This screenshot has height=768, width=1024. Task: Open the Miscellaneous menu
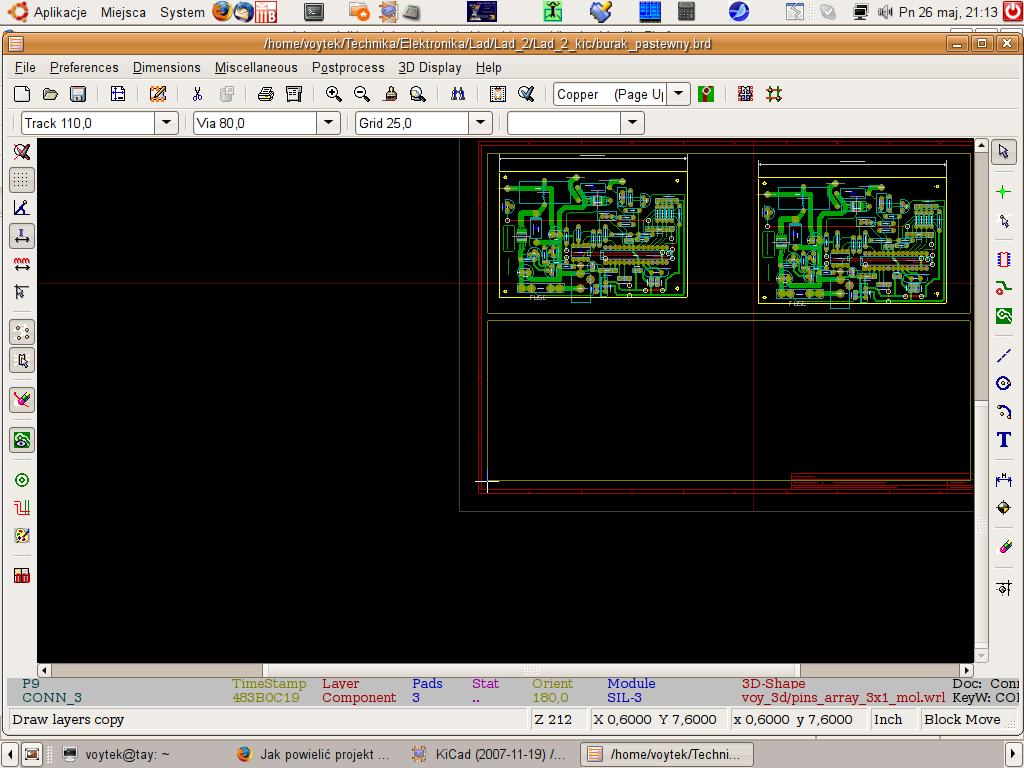coord(256,67)
